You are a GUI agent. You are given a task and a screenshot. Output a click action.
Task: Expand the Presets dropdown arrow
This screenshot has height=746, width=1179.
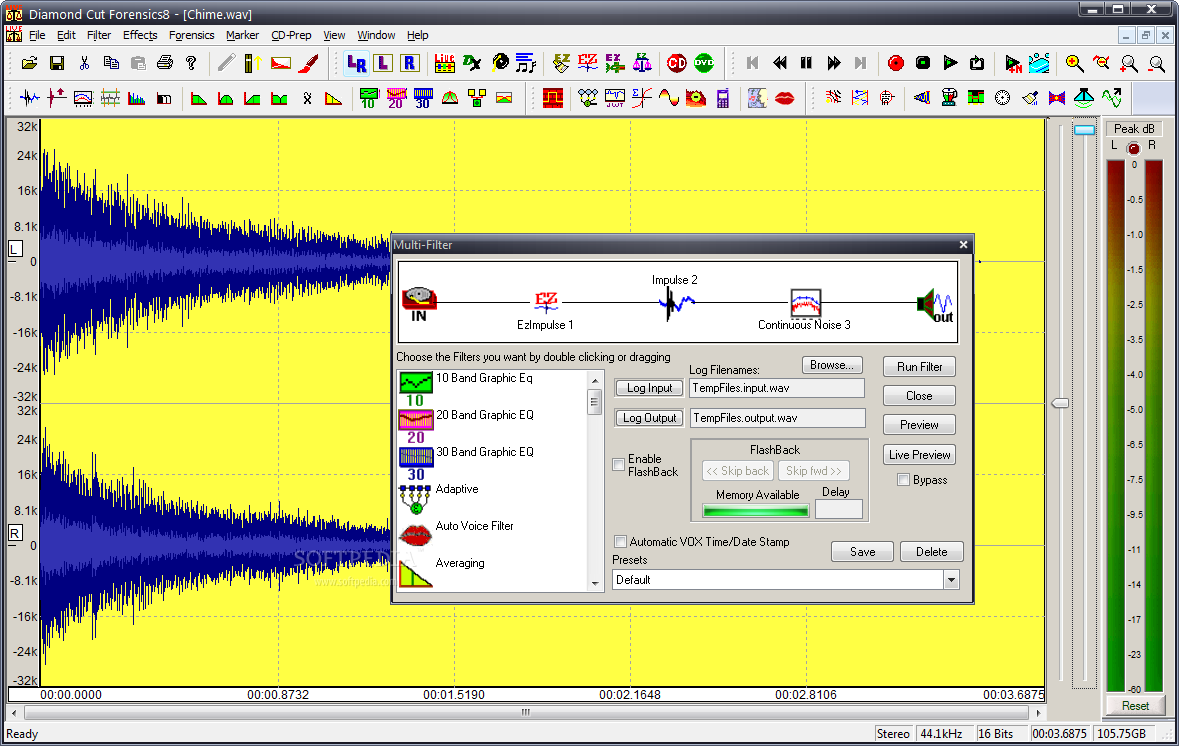[x=951, y=580]
